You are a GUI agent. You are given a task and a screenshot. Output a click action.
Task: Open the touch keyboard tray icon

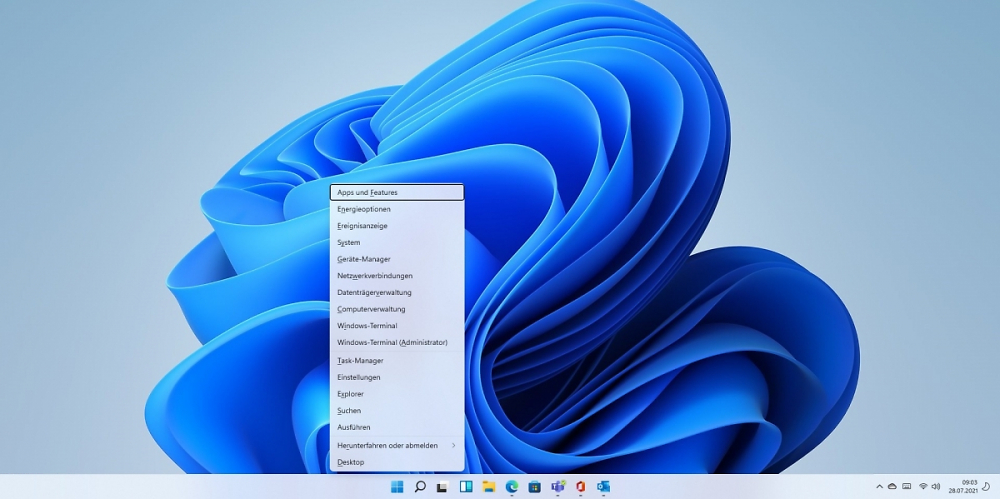click(907, 487)
